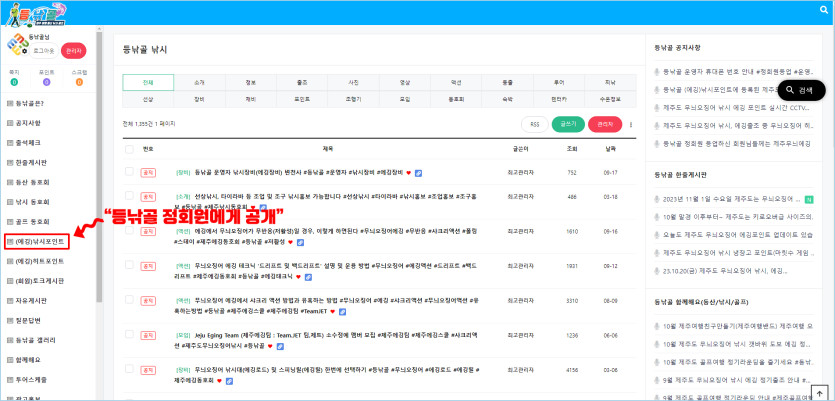Viewport: 835px width, 401px height.
Task: Click the 로그아웃 logout button
Action: 43,51
